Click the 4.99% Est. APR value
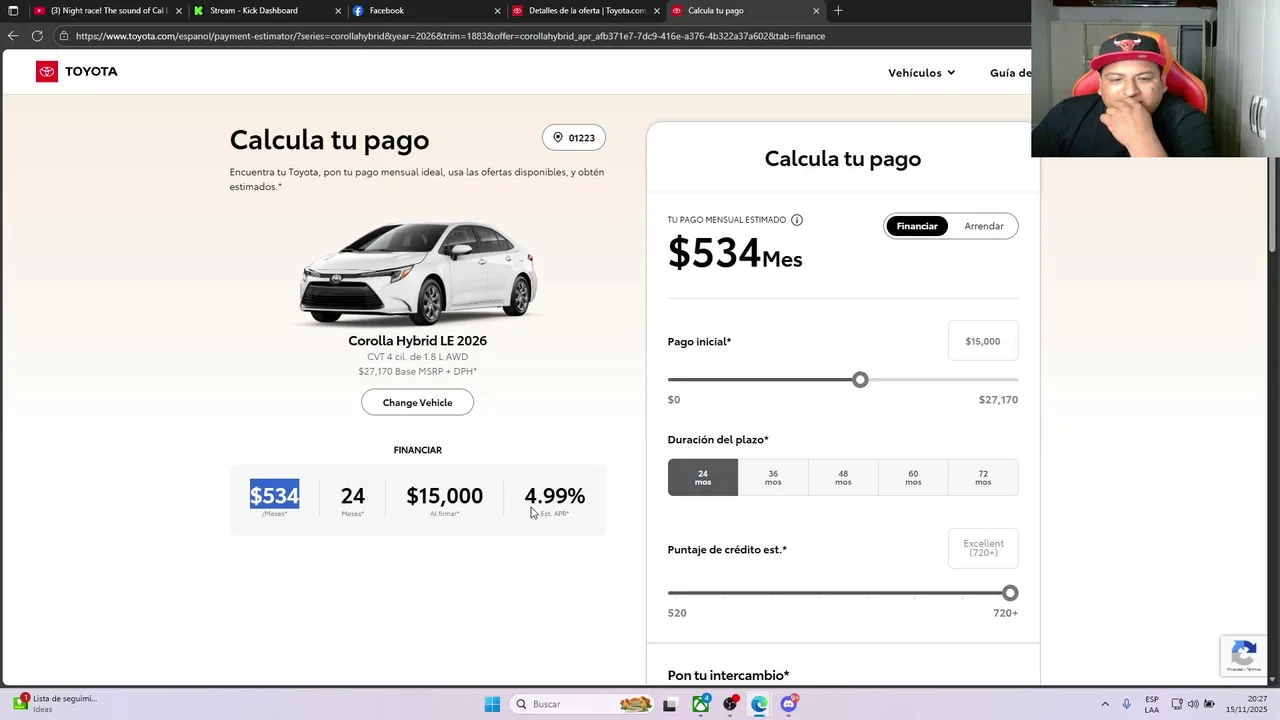1280x720 pixels. (554, 495)
